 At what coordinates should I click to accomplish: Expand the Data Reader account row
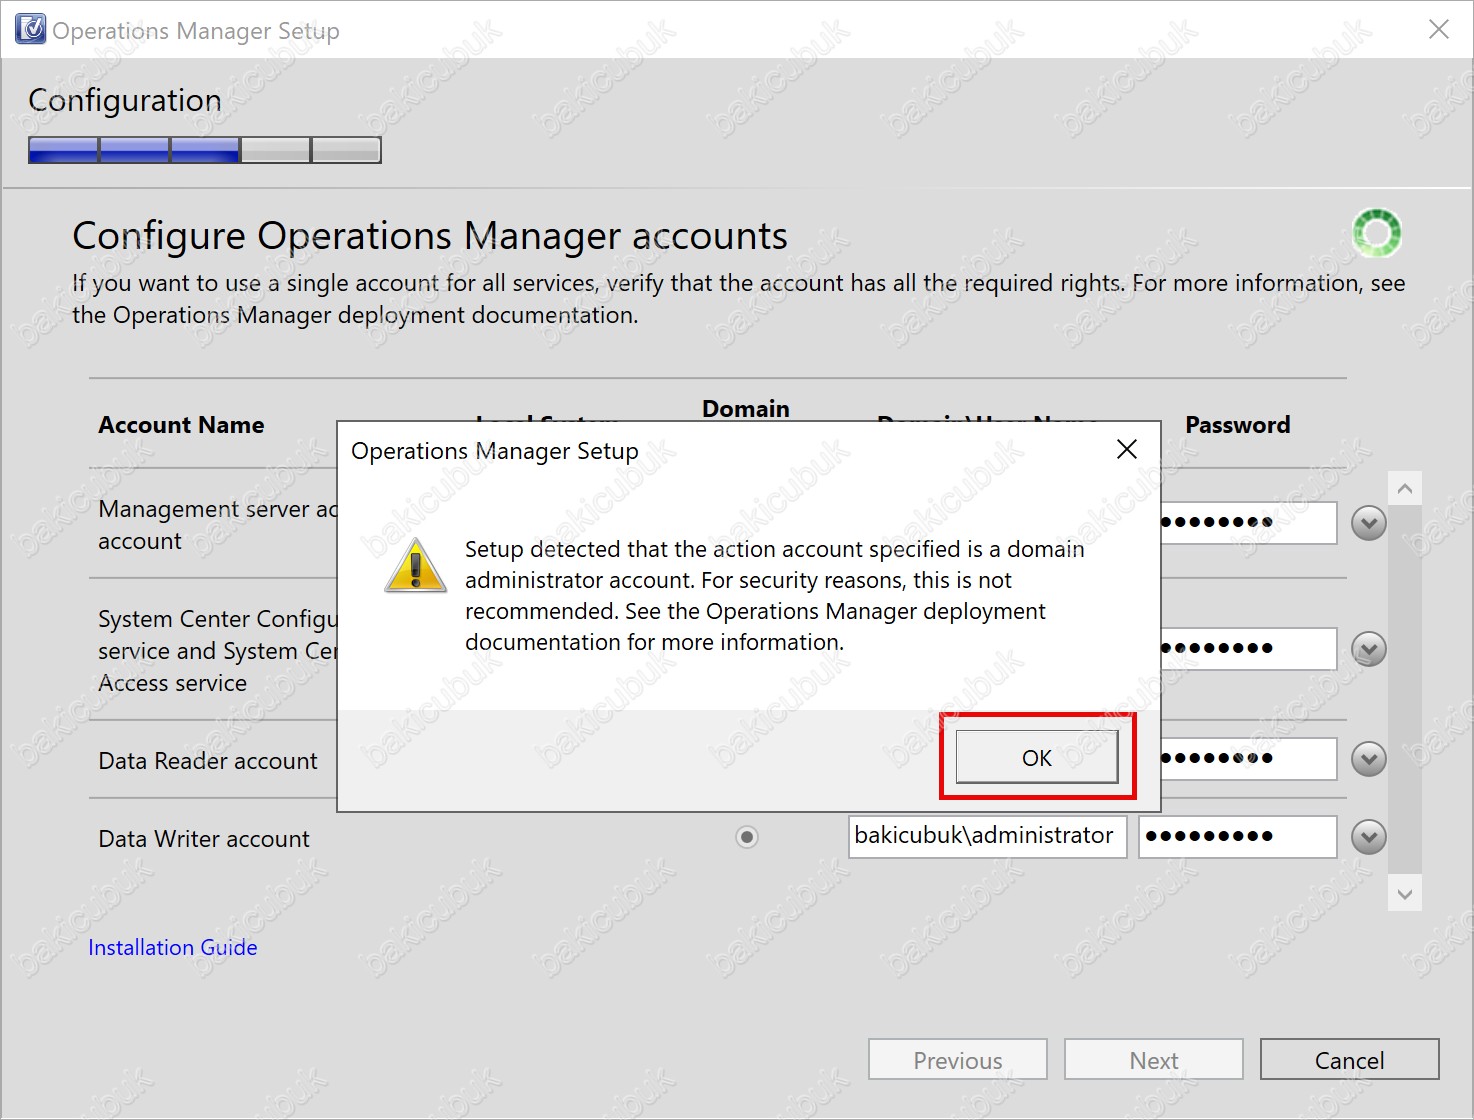pyautogui.click(x=1368, y=759)
